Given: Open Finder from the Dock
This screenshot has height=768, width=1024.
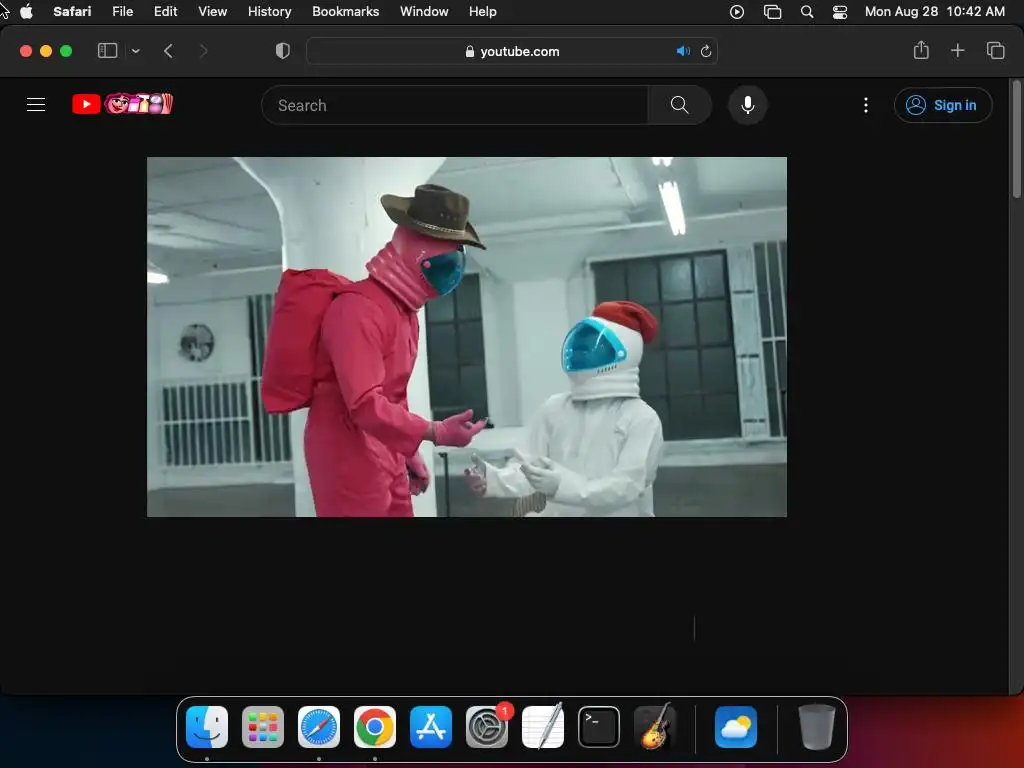Looking at the screenshot, I should pyautogui.click(x=207, y=727).
